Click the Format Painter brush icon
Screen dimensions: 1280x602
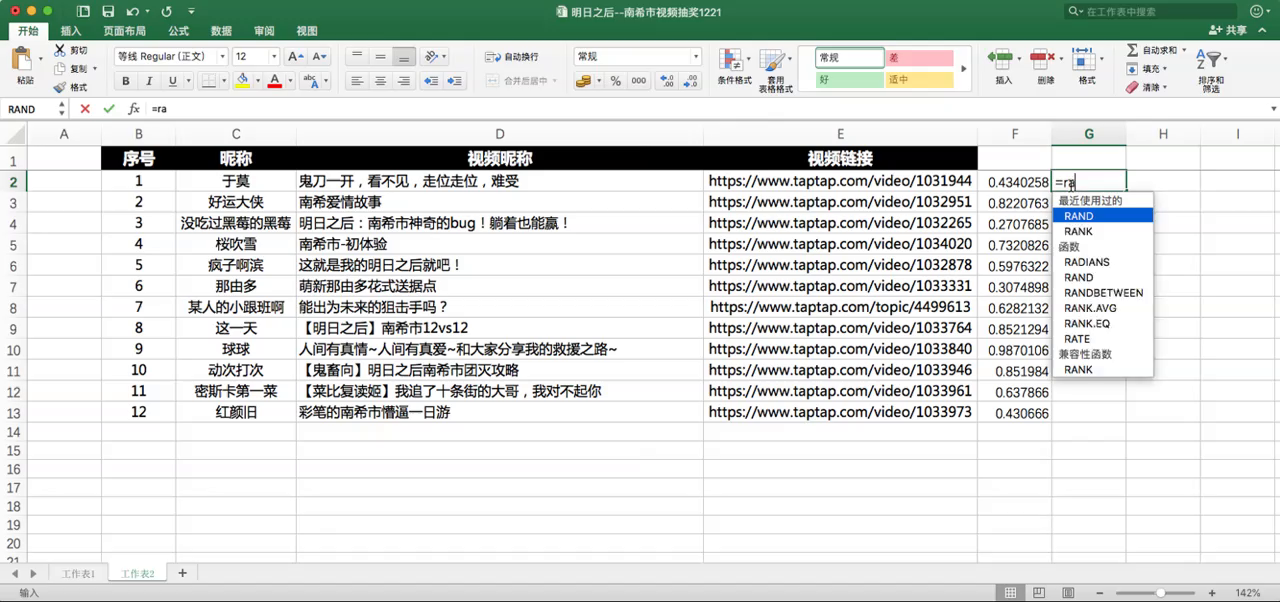60,88
